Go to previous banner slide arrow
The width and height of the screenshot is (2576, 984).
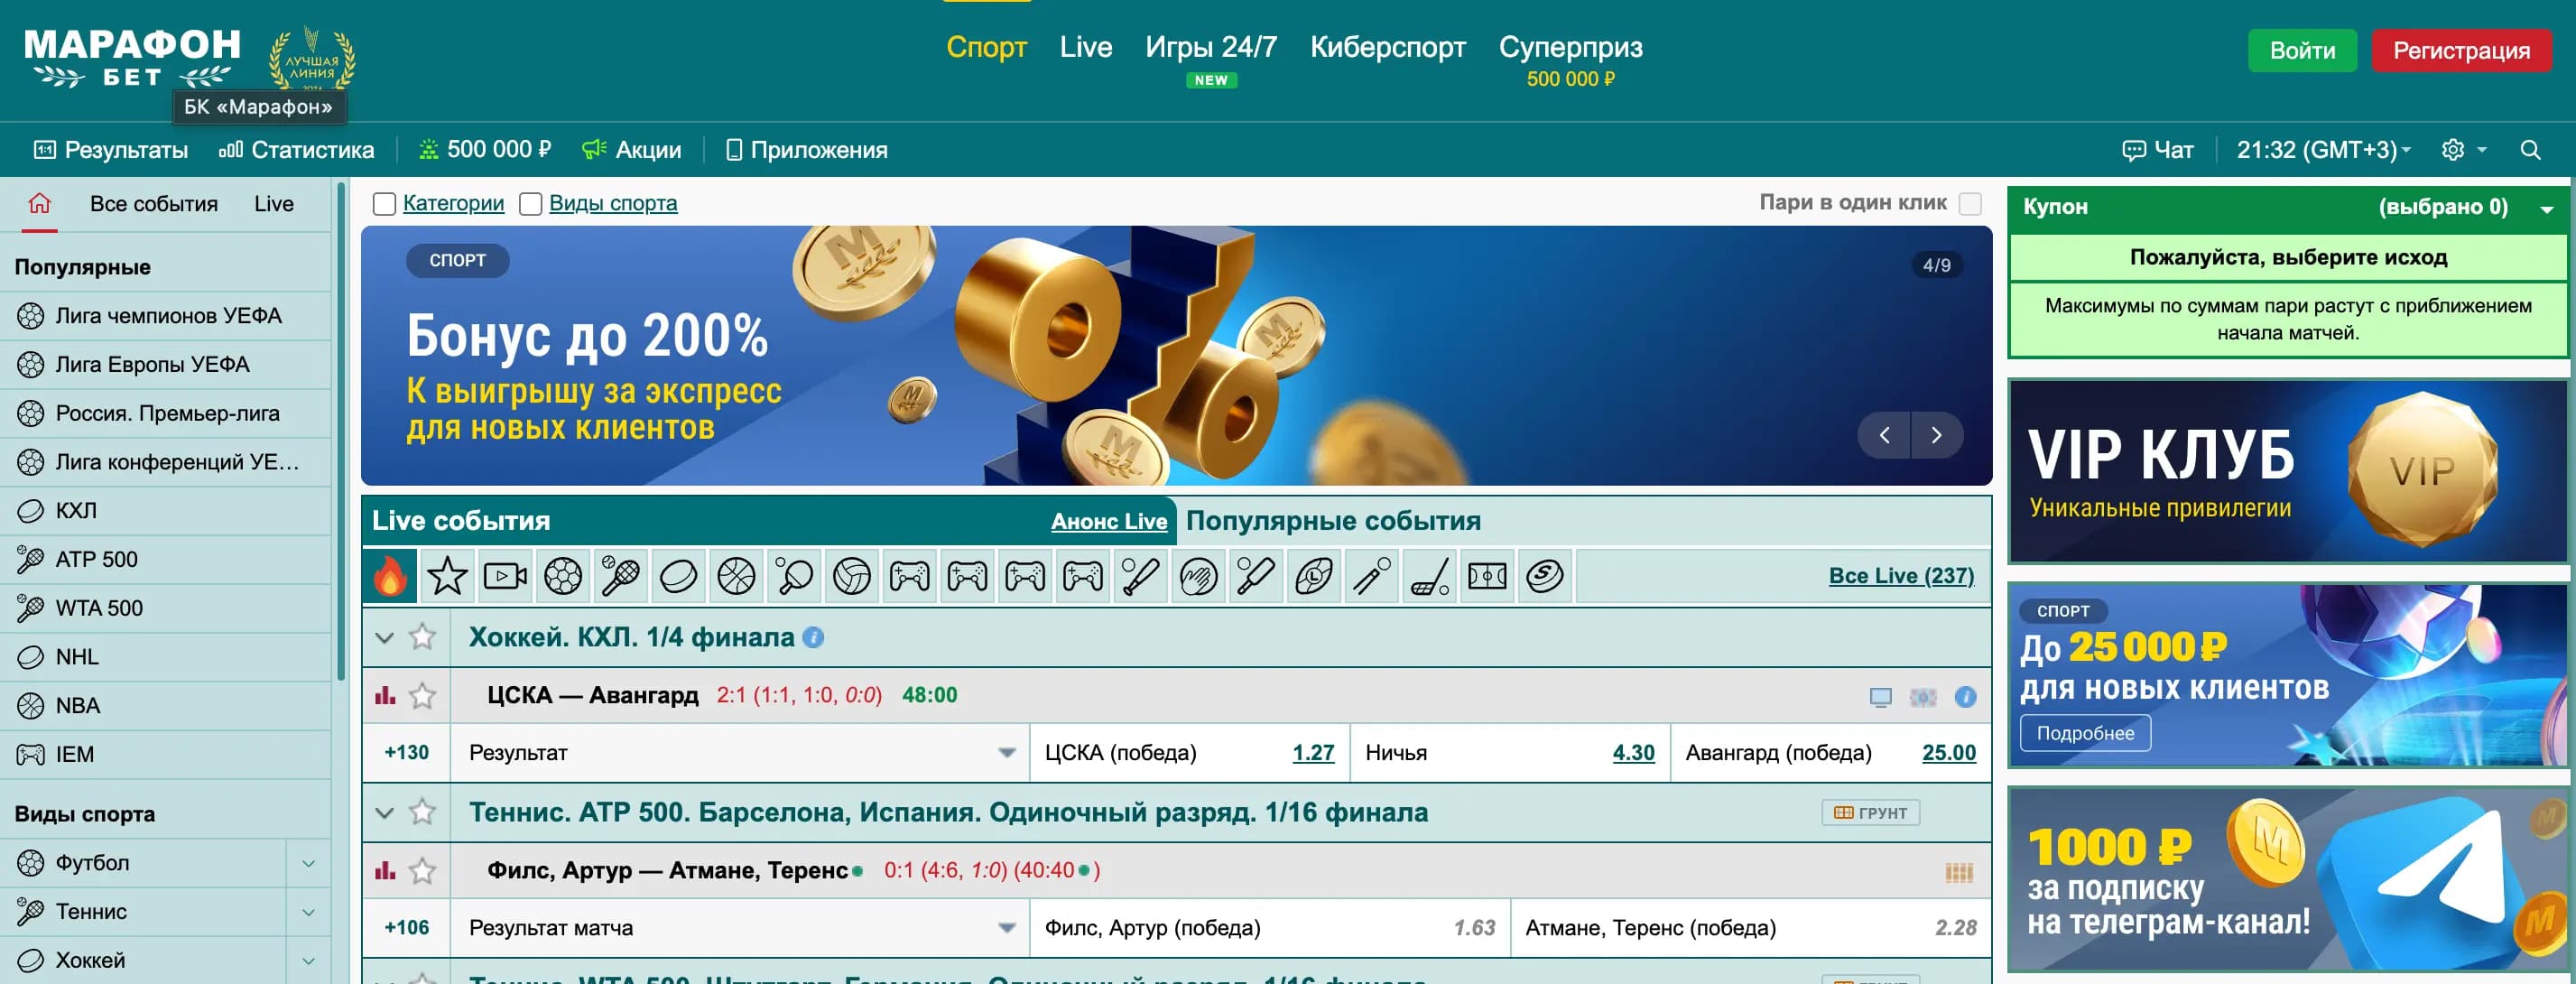click(1884, 435)
